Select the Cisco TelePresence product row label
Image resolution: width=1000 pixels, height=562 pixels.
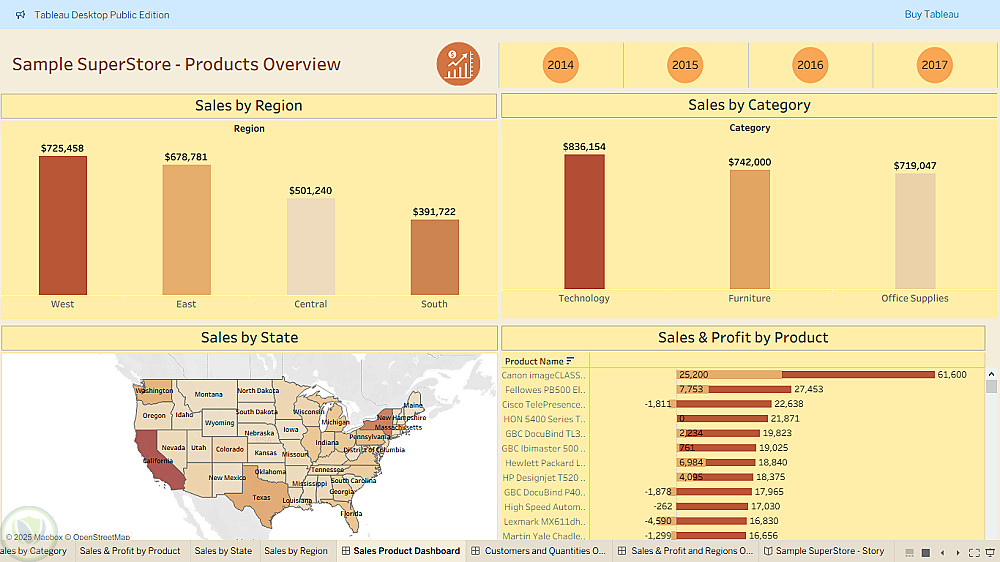543,404
